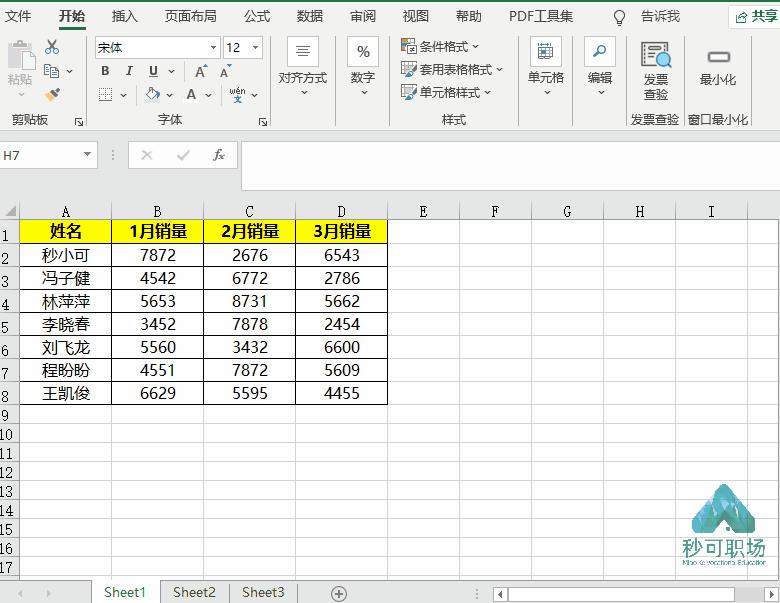Click the fill color bucket icon

(x=153, y=94)
